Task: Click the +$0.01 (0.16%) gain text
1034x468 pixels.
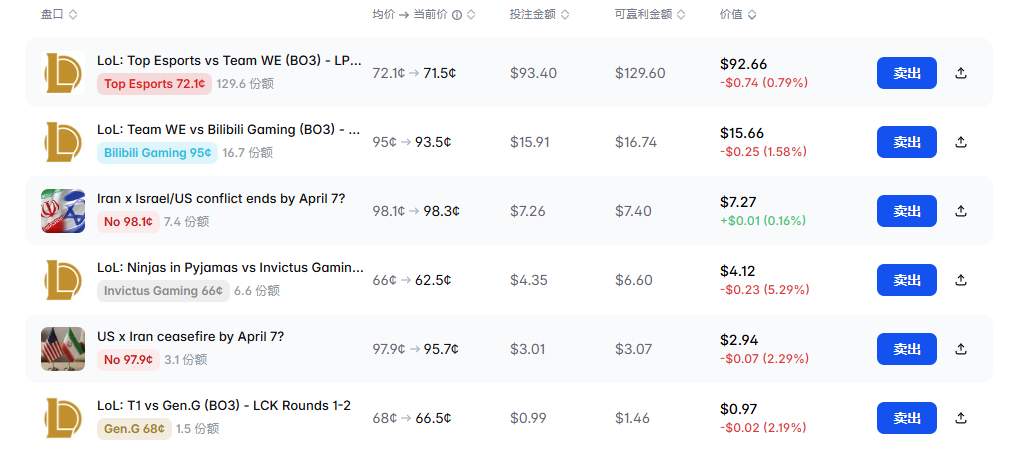Action: pyautogui.click(x=763, y=221)
